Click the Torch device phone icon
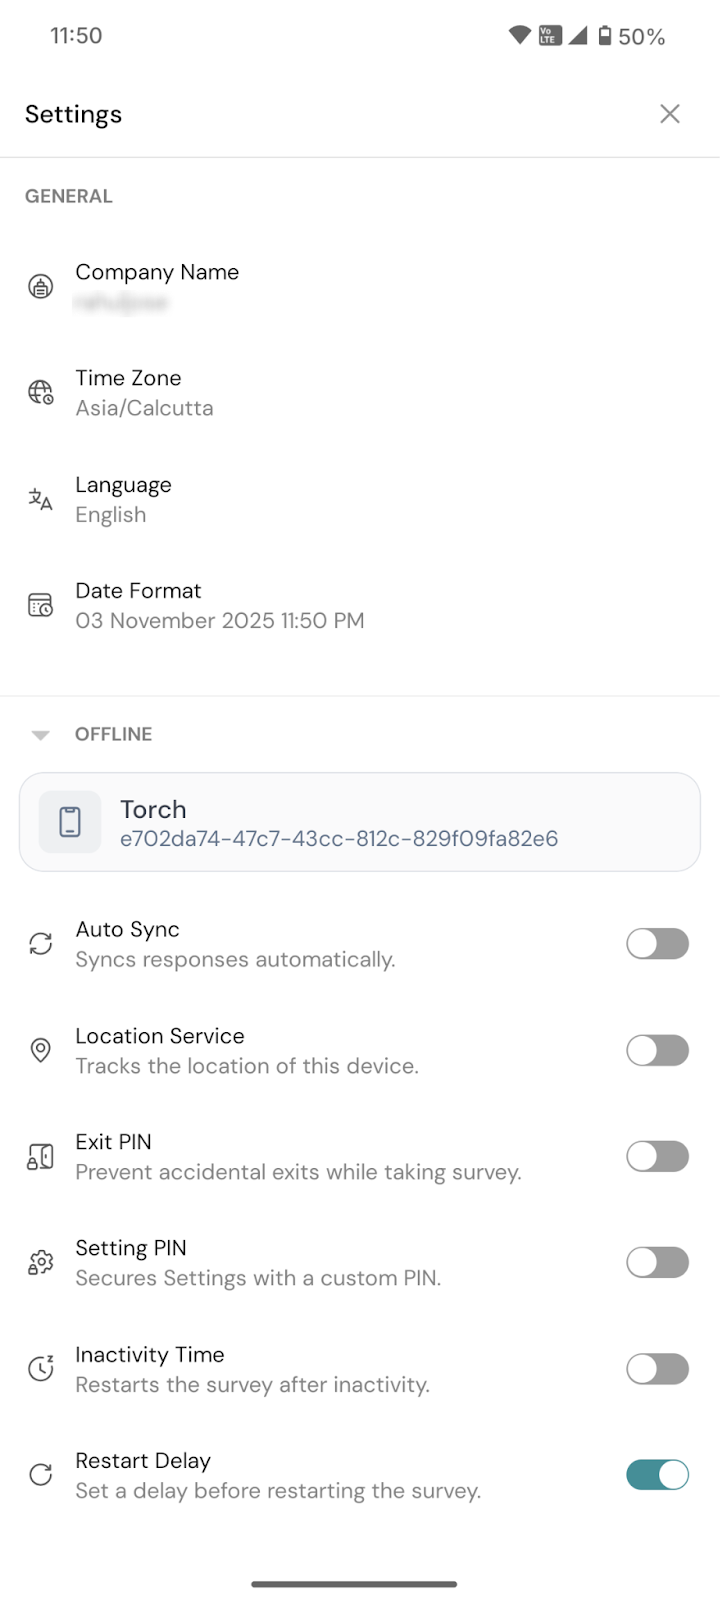 point(70,822)
